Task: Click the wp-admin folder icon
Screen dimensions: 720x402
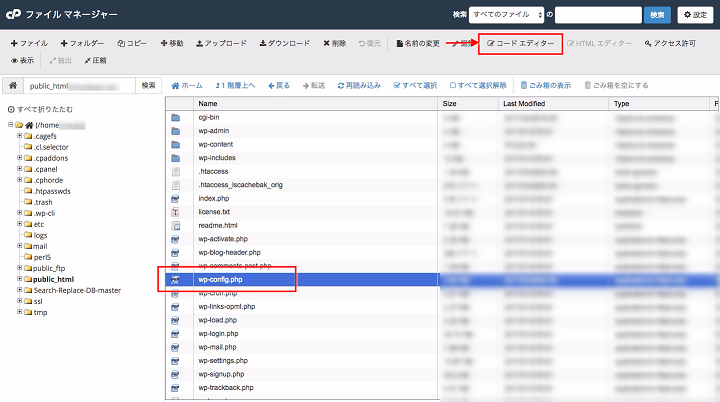Action: [175, 131]
